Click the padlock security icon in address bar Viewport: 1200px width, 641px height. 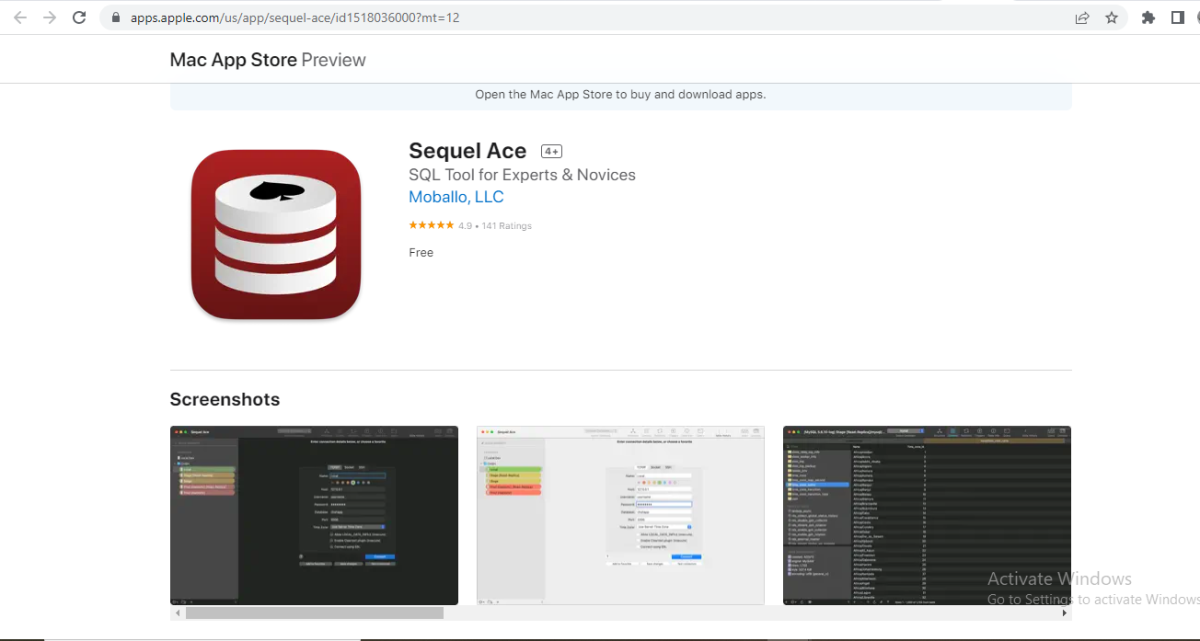(x=115, y=17)
